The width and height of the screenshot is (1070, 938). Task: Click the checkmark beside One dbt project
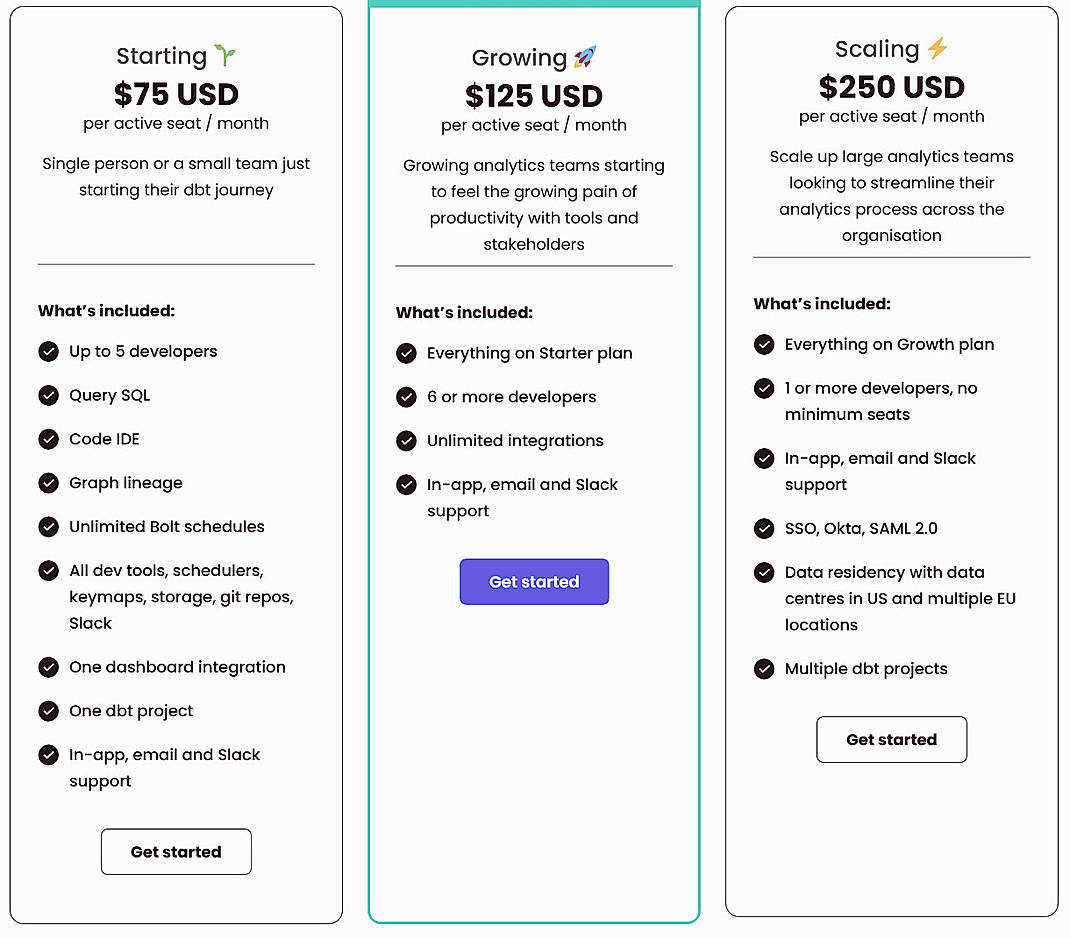click(x=49, y=711)
